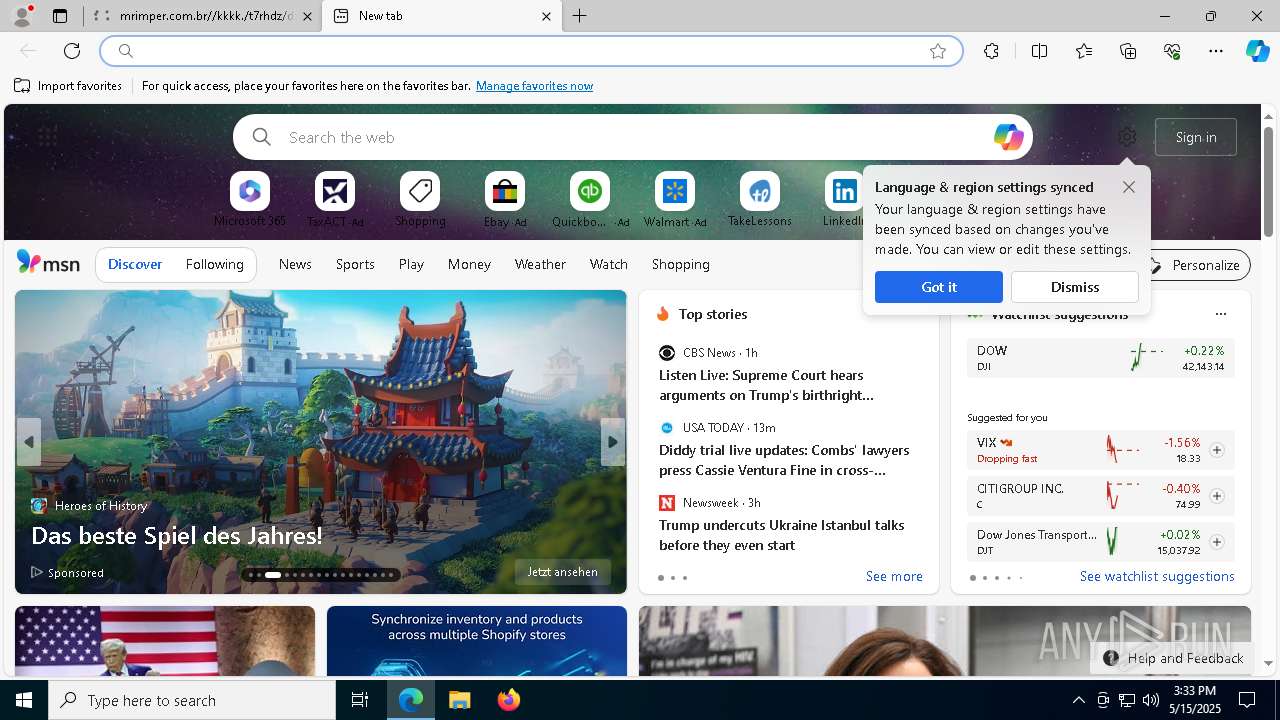This screenshot has width=1280, height=720.
Task: Open the LinkedIn quick link
Action: [844, 200]
